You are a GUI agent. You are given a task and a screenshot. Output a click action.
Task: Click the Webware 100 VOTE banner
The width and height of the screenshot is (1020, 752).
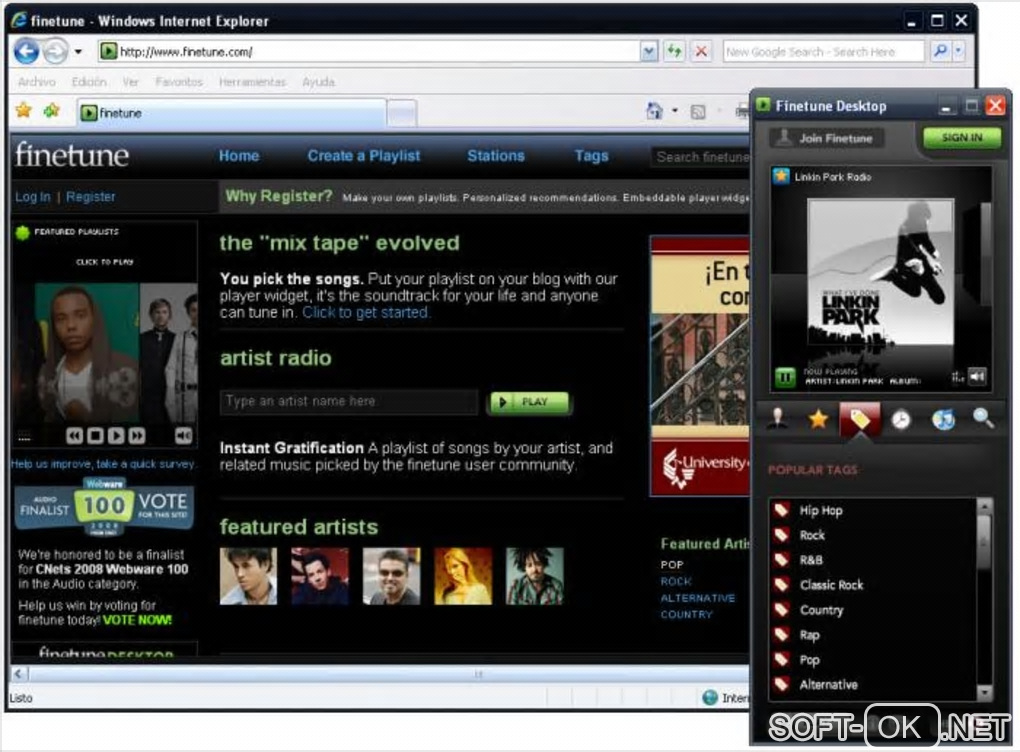pyautogui.click(x=104, y=506)
